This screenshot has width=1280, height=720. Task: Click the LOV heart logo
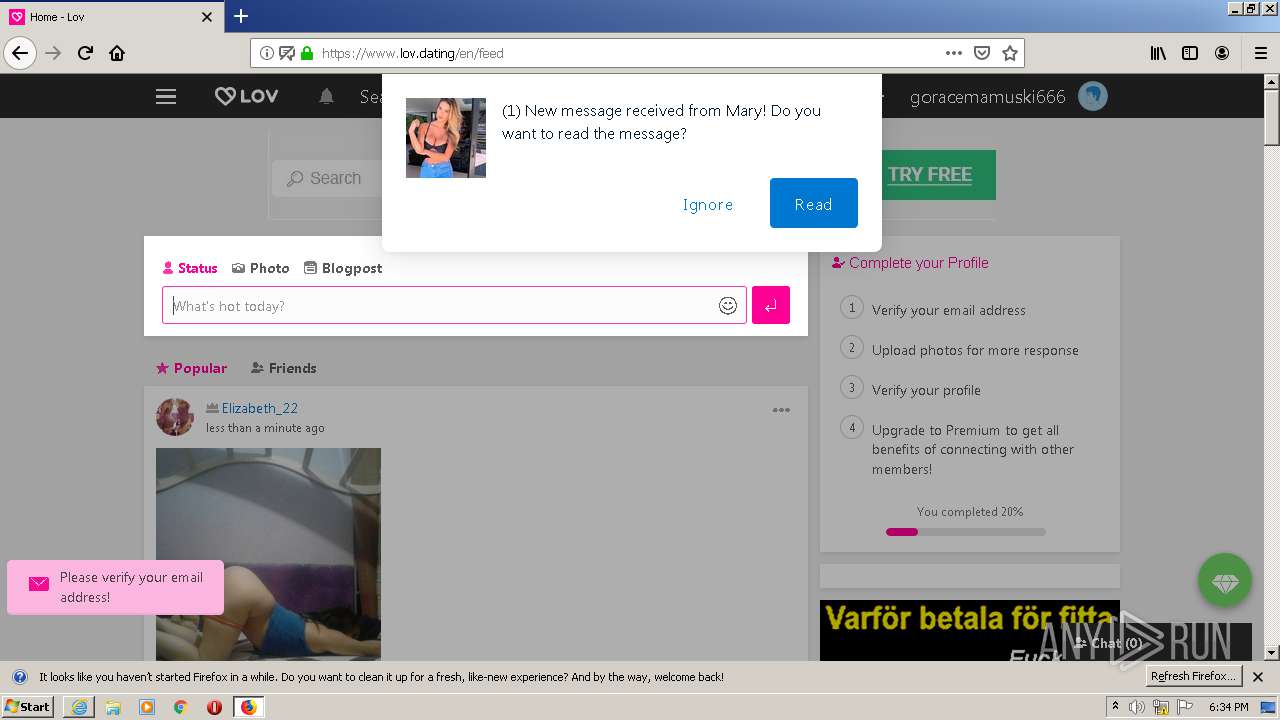247,96
